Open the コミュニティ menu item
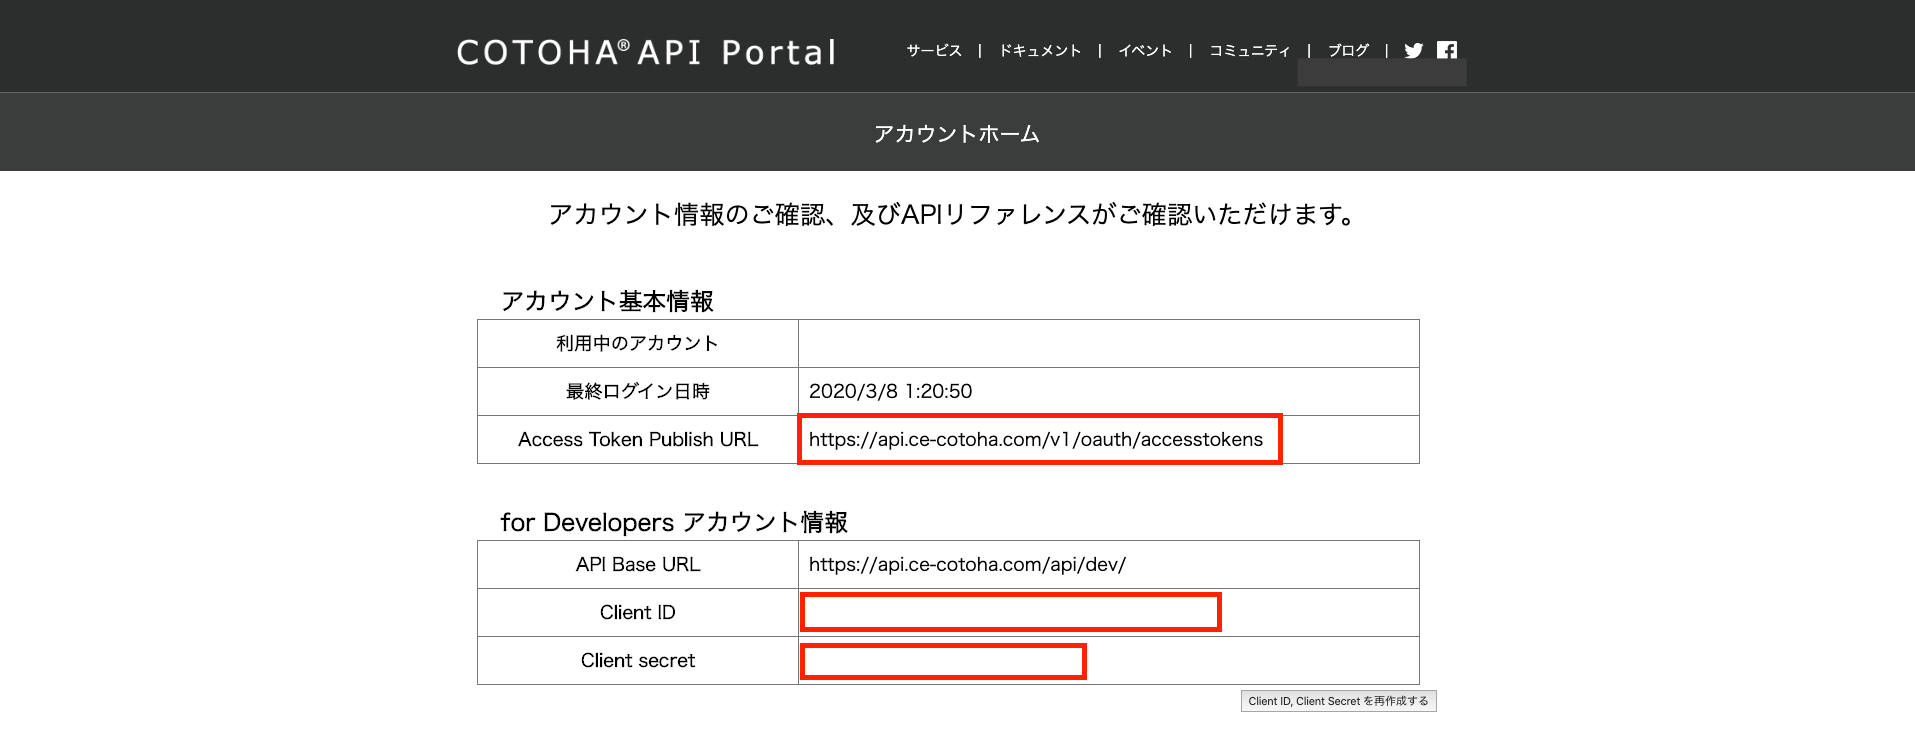This screenshot has height=747, width=1915. coord(1250,51)
